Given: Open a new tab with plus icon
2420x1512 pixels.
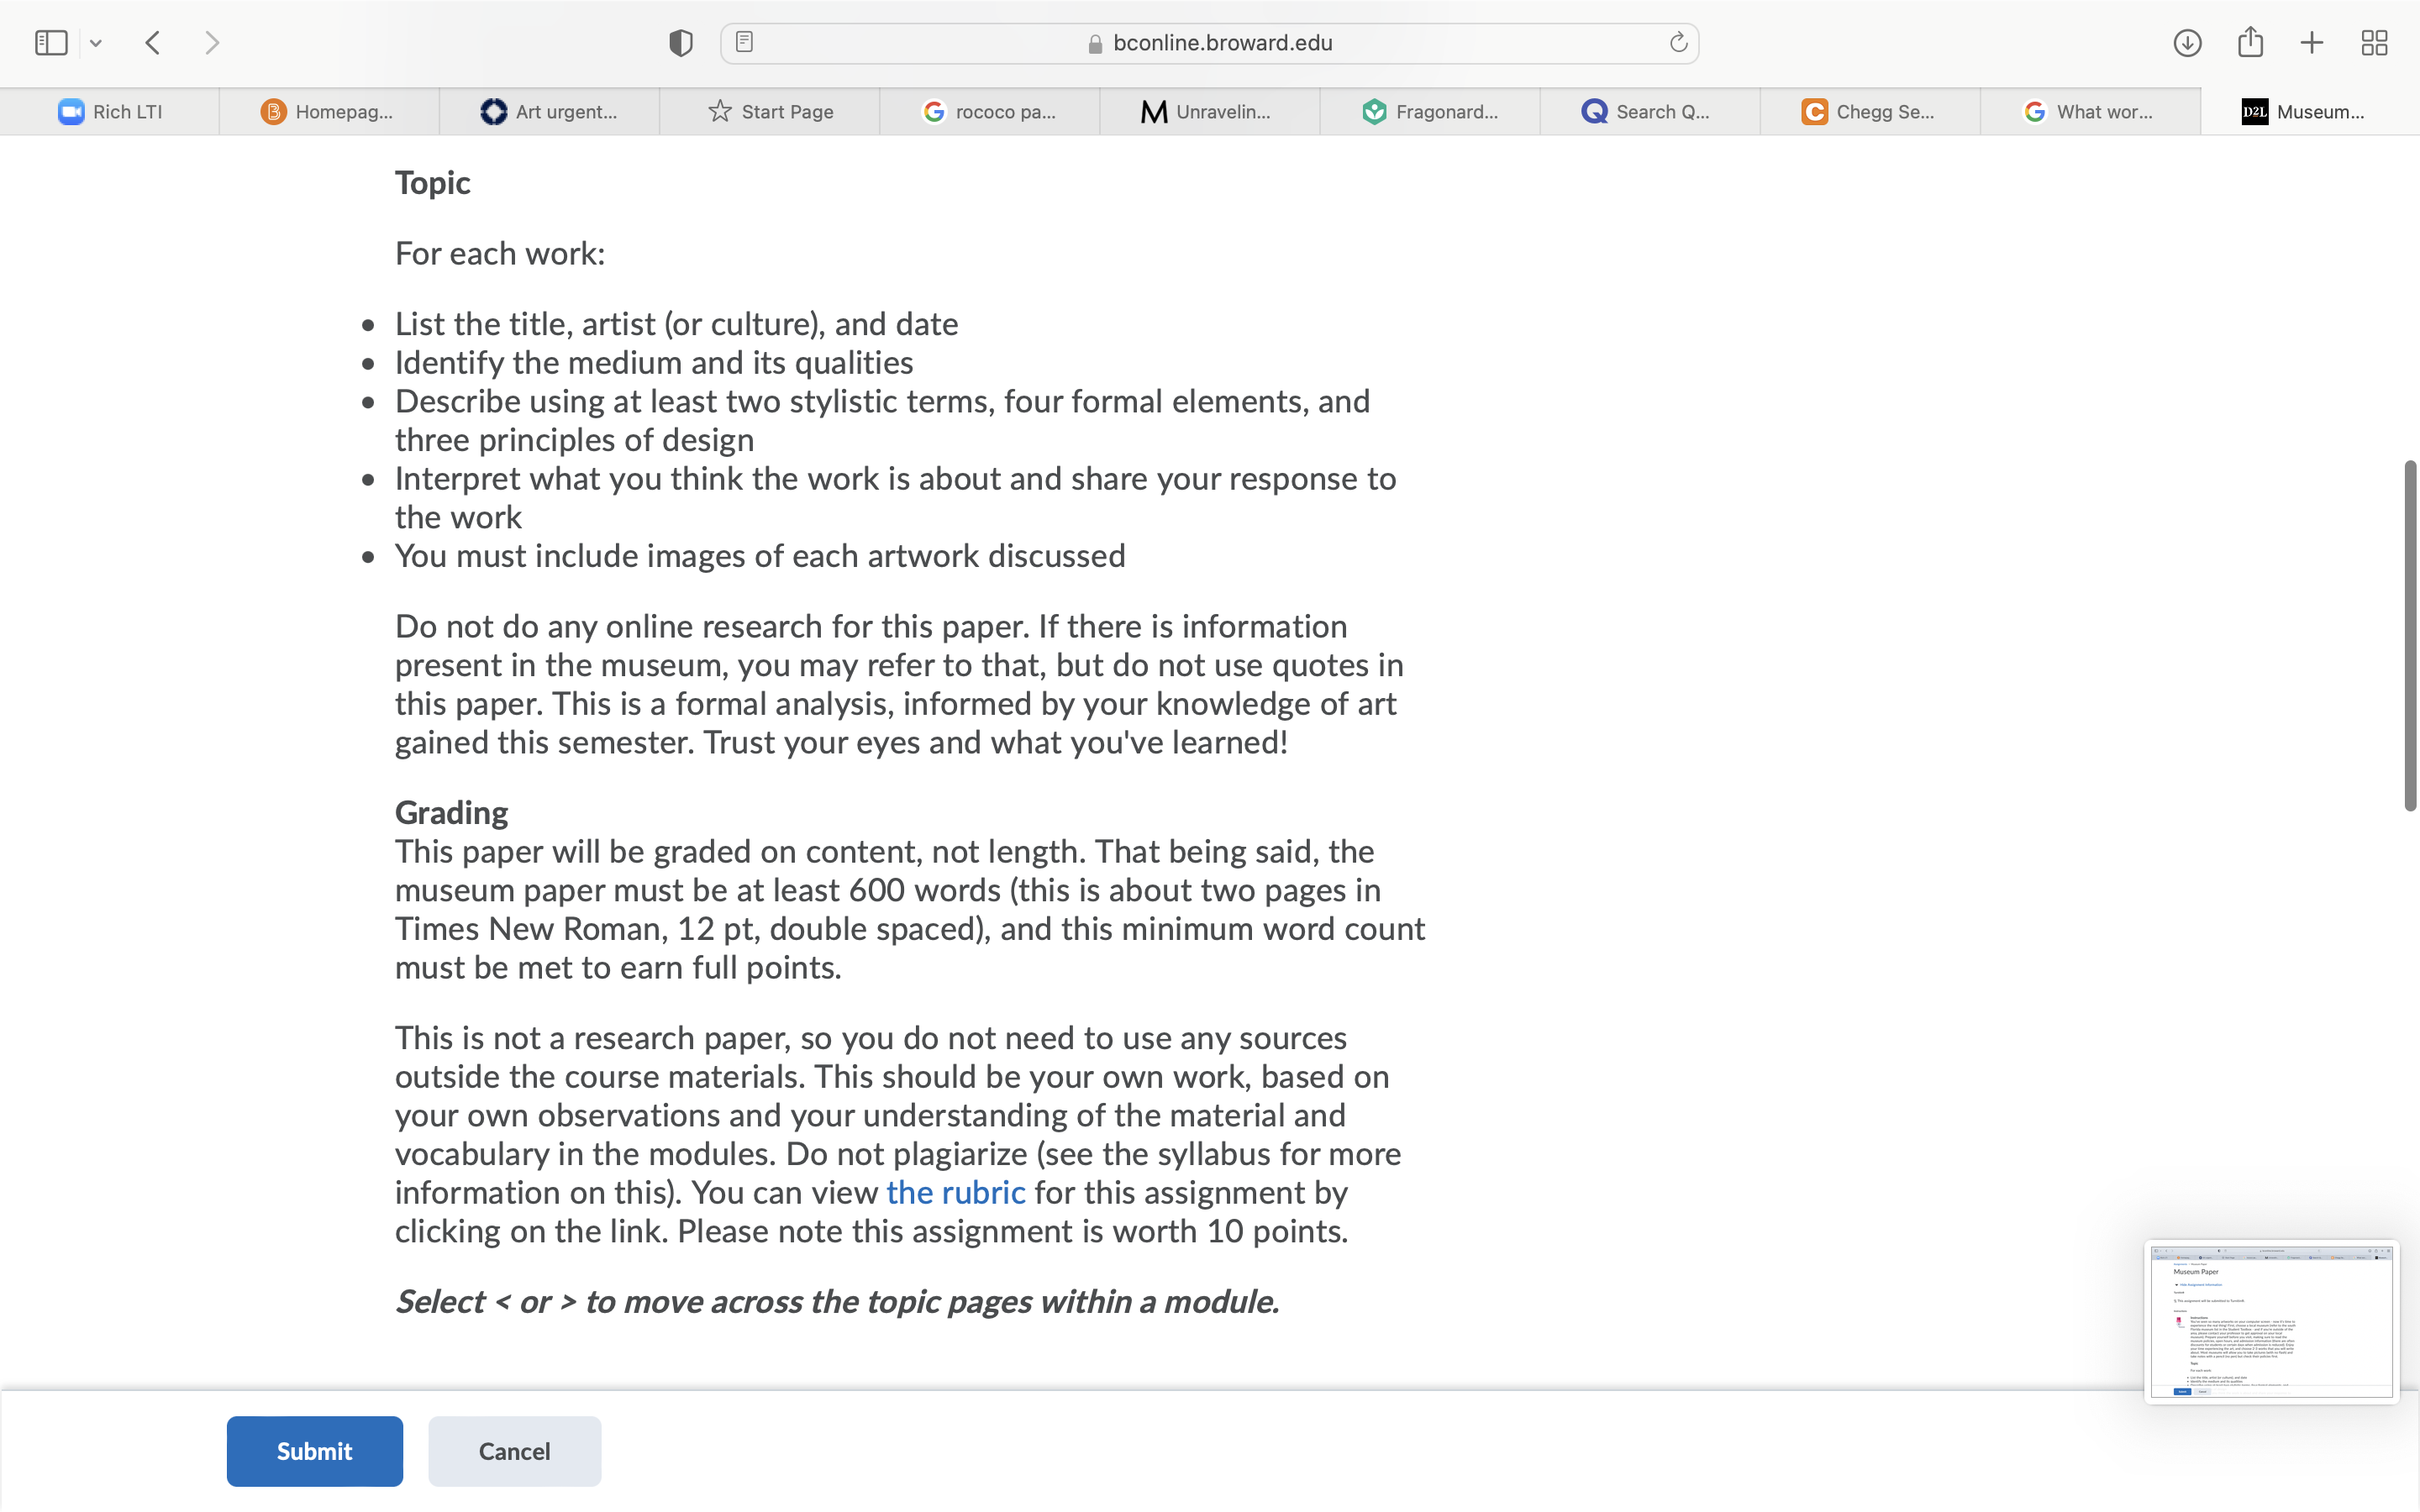Looking at the screenshot, I should (2311, 43).
